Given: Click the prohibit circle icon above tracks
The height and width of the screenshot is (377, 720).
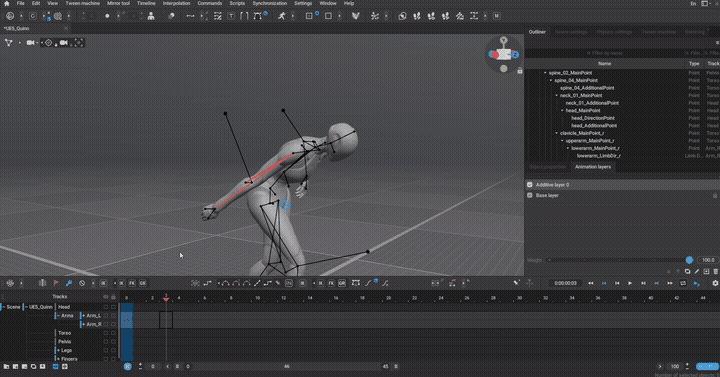Looking at the screenshot, I should (82, 283).
